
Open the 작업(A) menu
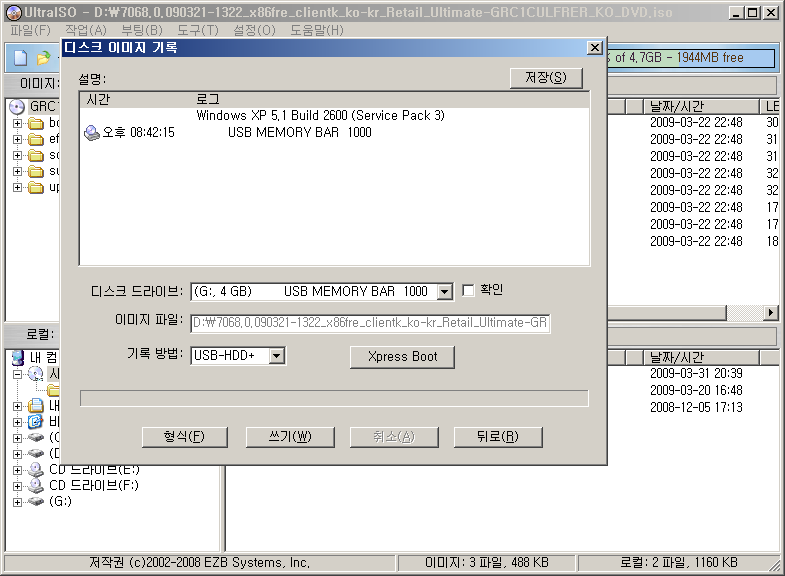[x=86, y=31]
